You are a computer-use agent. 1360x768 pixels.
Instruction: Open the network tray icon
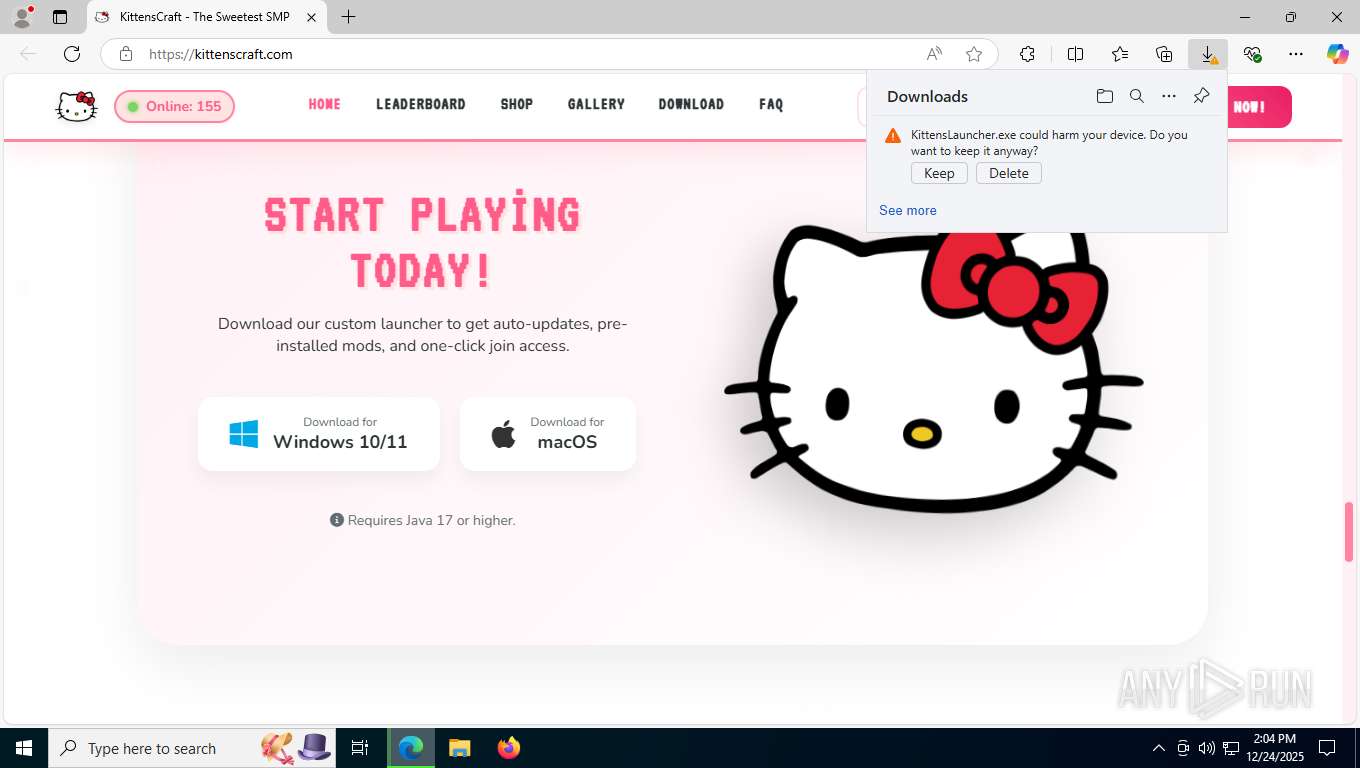tap(1231, 748)
